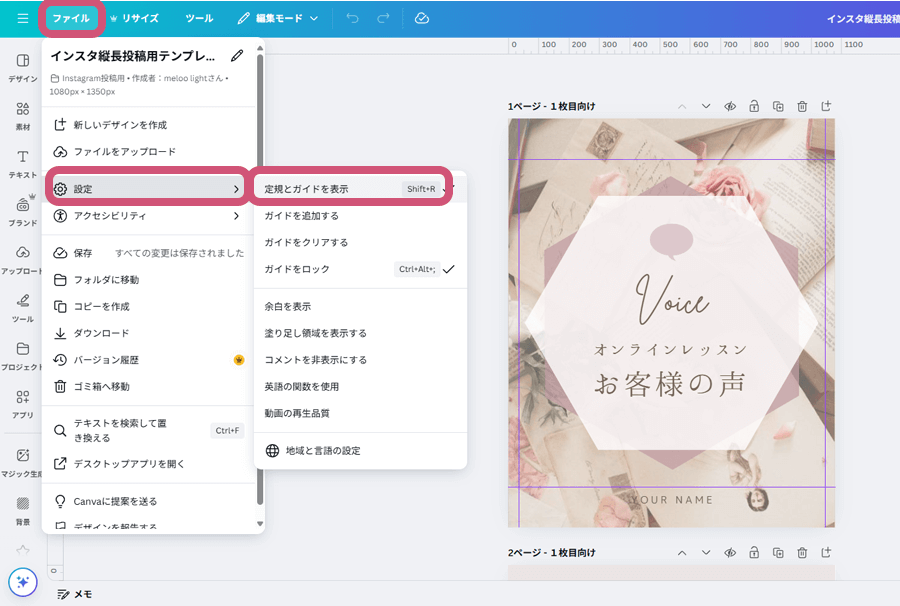Screen dimensions: 900x606
Task: Add a new page after page 1
Action: [826, 105]
